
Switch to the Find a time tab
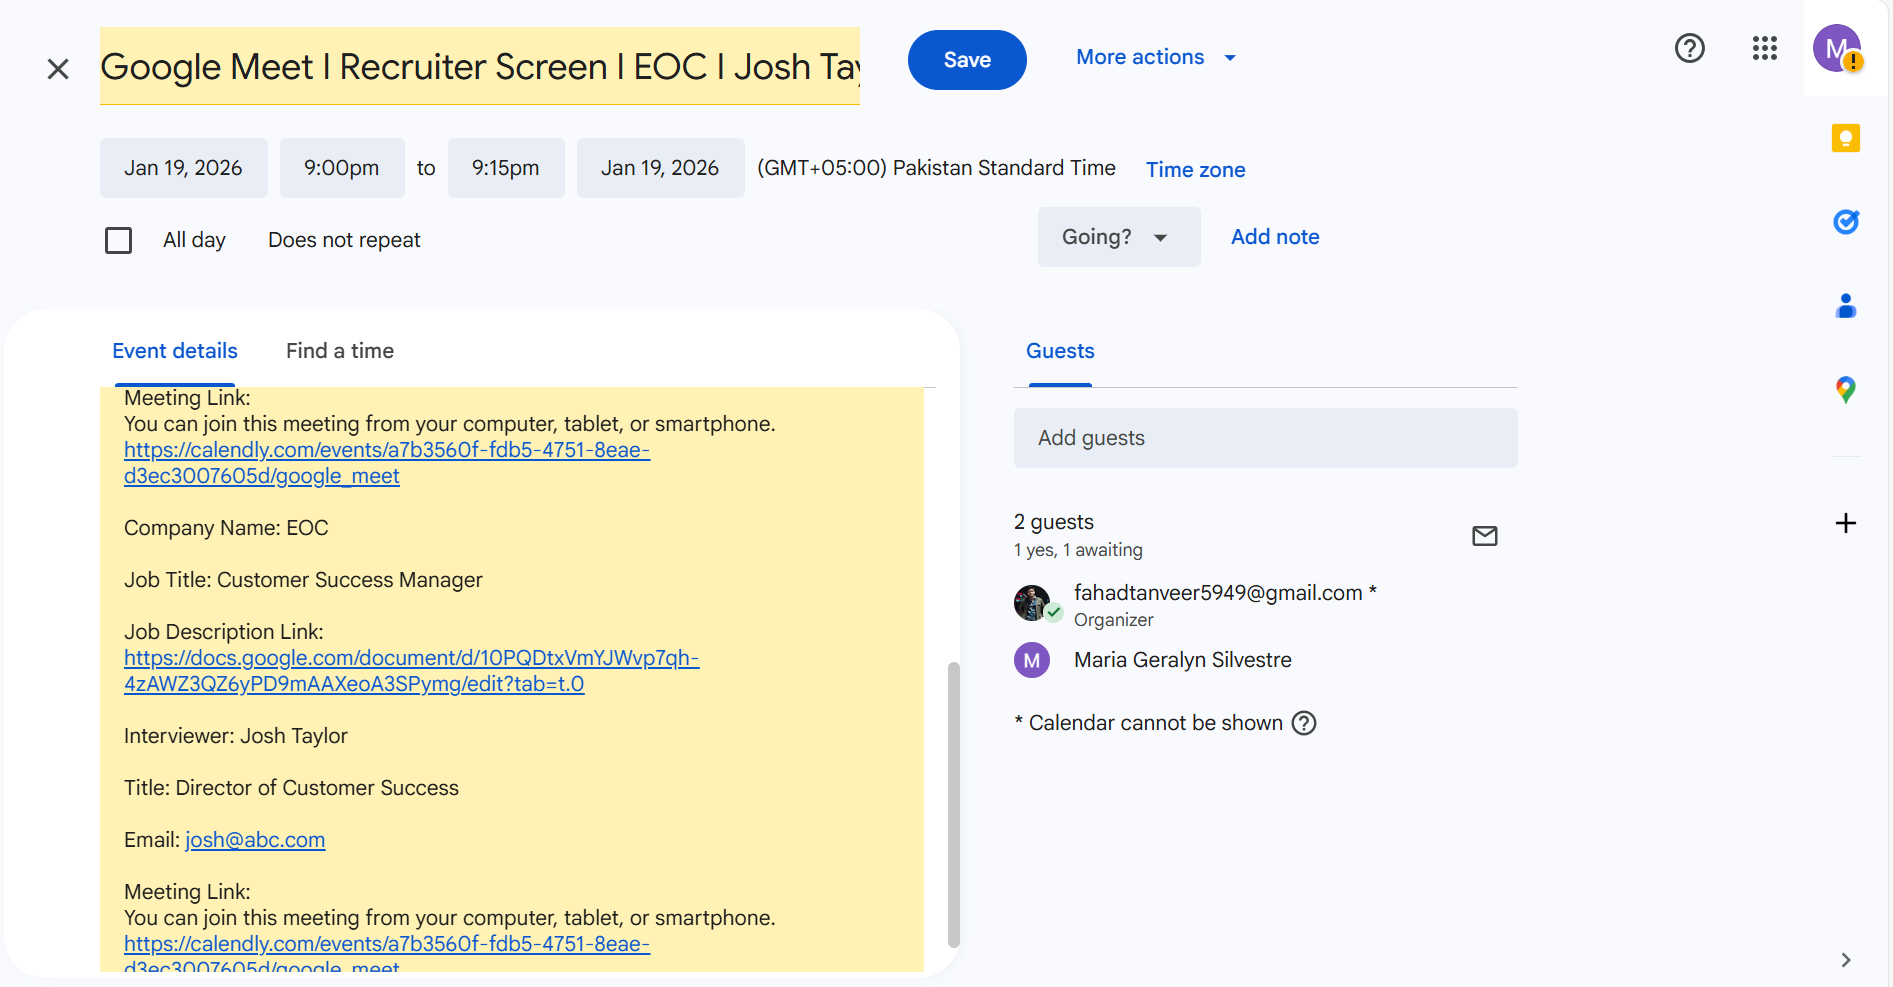pos(340,351)
